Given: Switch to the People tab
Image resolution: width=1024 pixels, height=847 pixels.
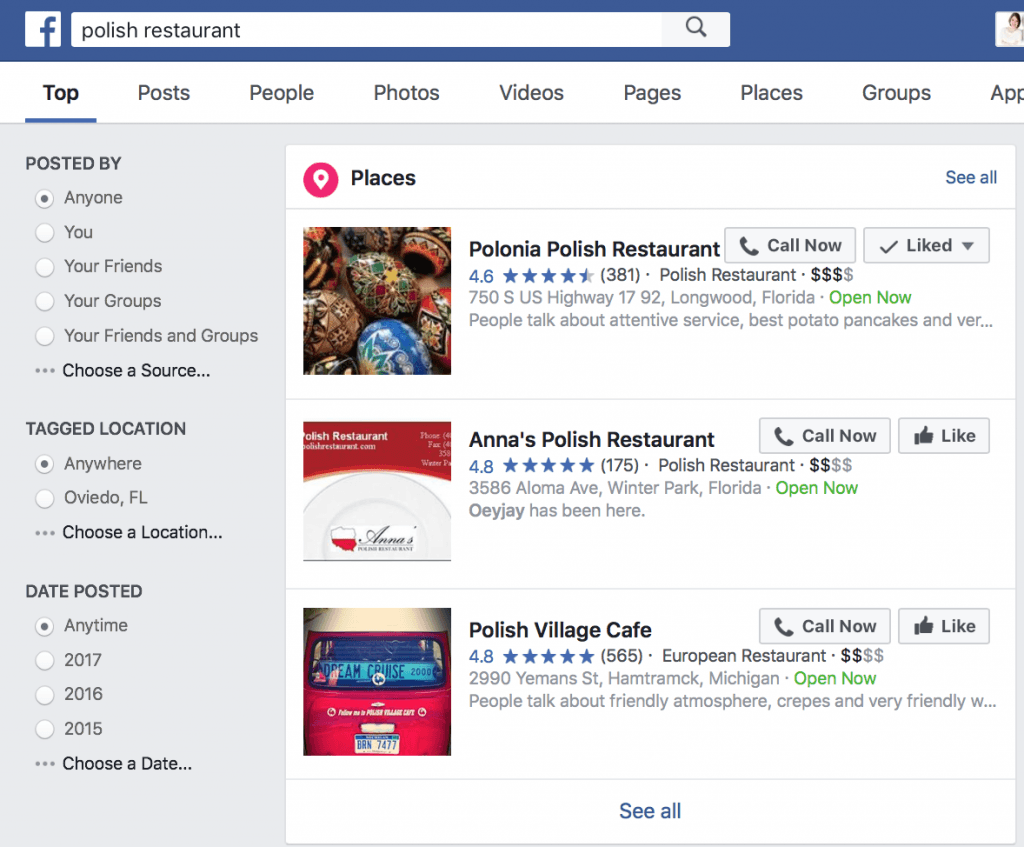Looking at the screenshot, I should (281, 93).
